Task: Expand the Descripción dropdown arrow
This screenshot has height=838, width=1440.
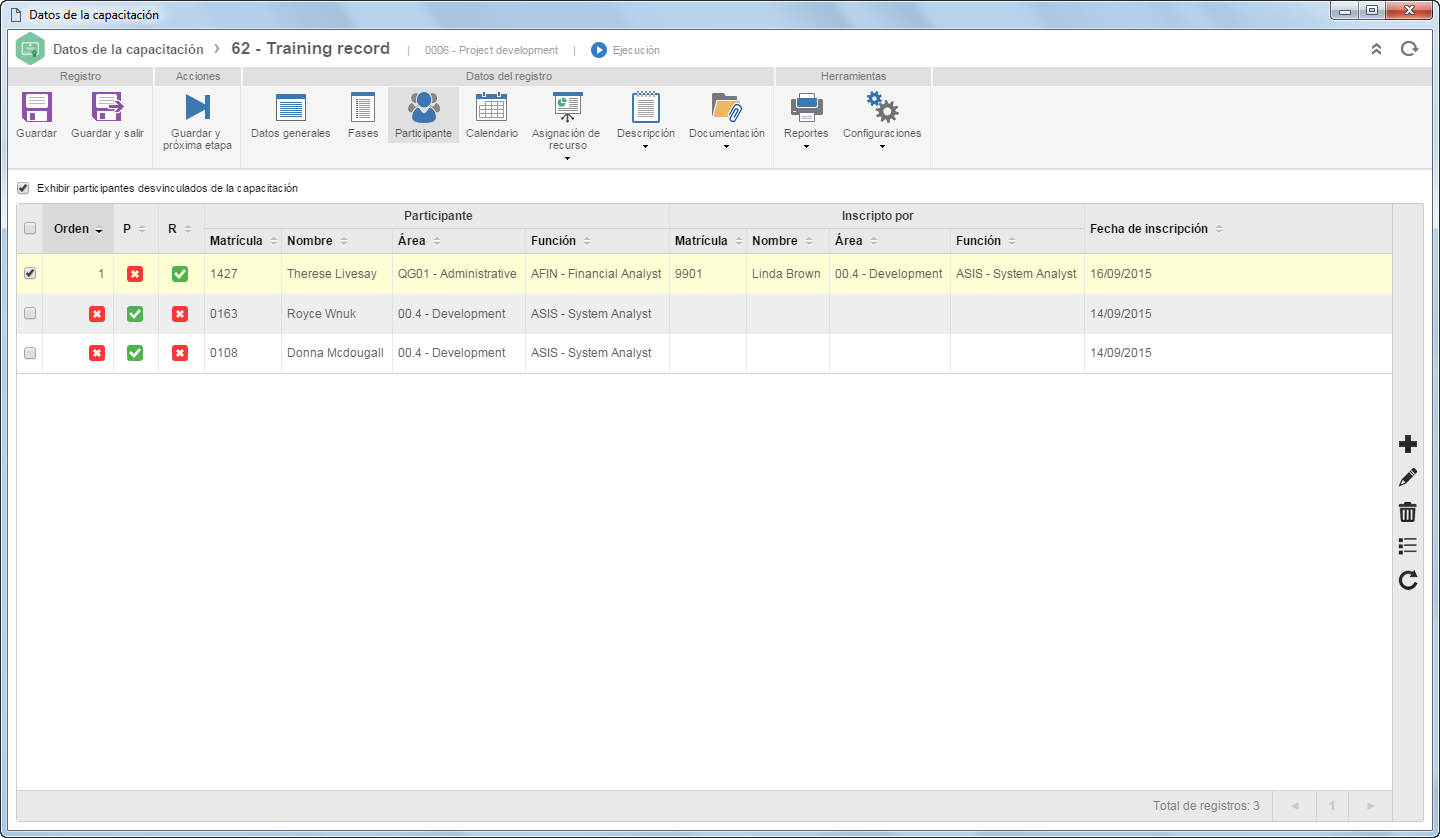Action: tap(646, 147)
